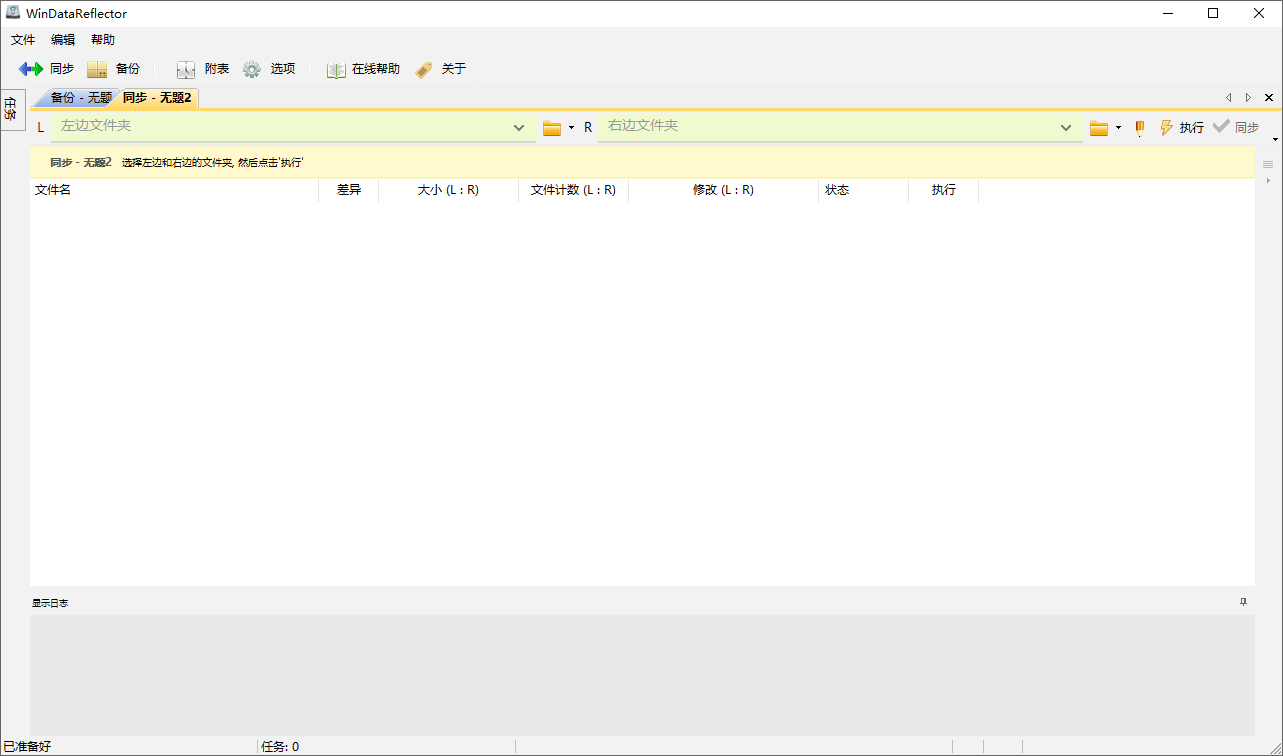
Task: Click the 文件计数 (L : R) column header
Action: pyautogui.click(x=574, y=190)
